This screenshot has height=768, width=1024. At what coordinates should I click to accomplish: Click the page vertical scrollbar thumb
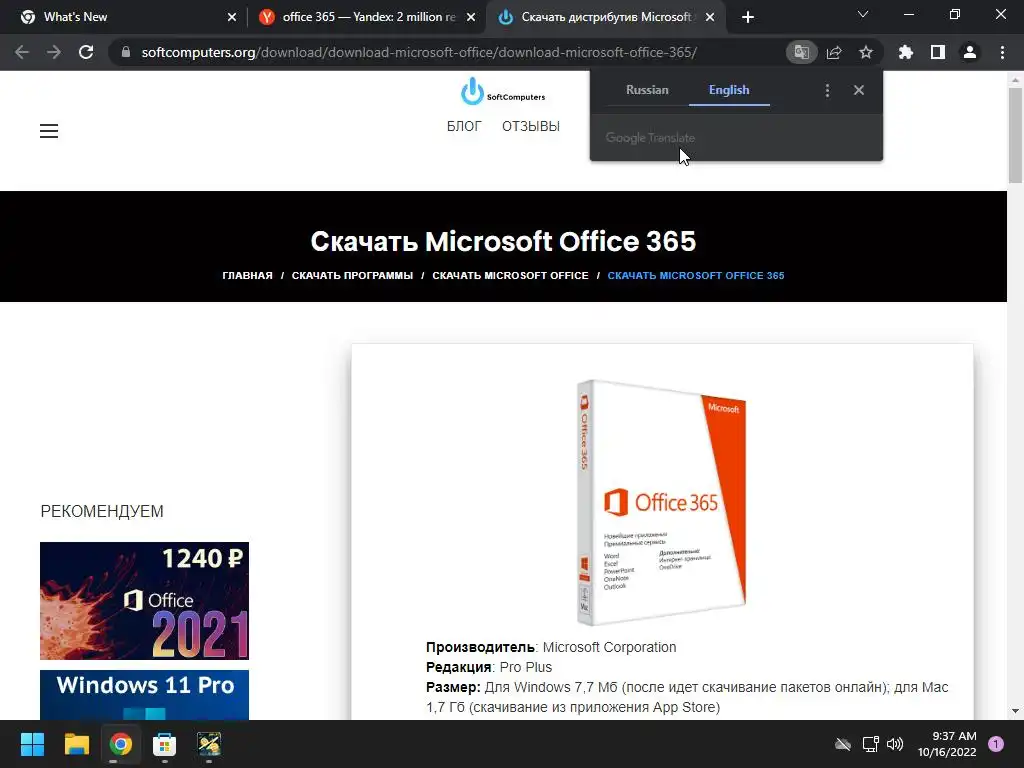coord(1015,134)
